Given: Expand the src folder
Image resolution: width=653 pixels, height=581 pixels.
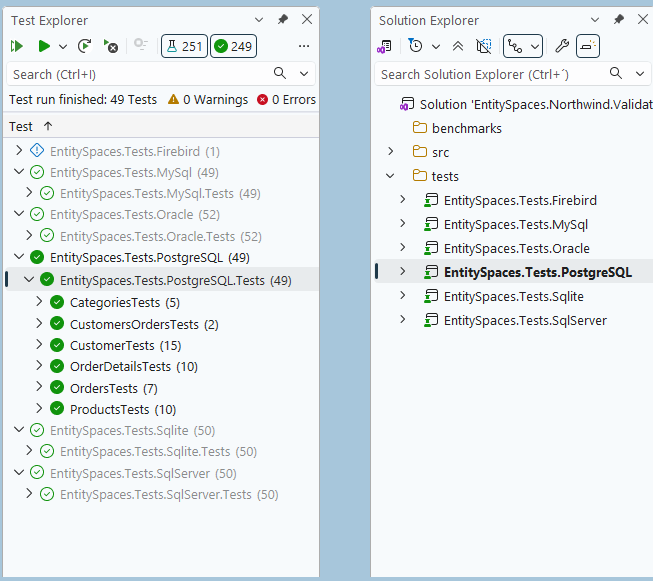Looking at the screenshot, I should tap(391, 151).
